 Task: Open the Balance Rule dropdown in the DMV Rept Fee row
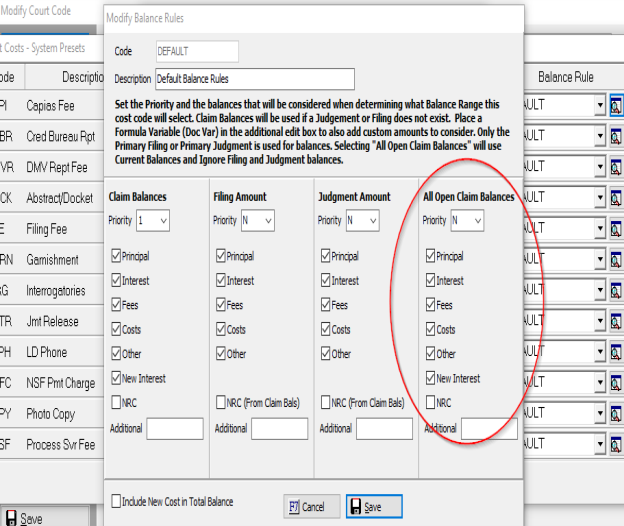click(x=600, y=167)
